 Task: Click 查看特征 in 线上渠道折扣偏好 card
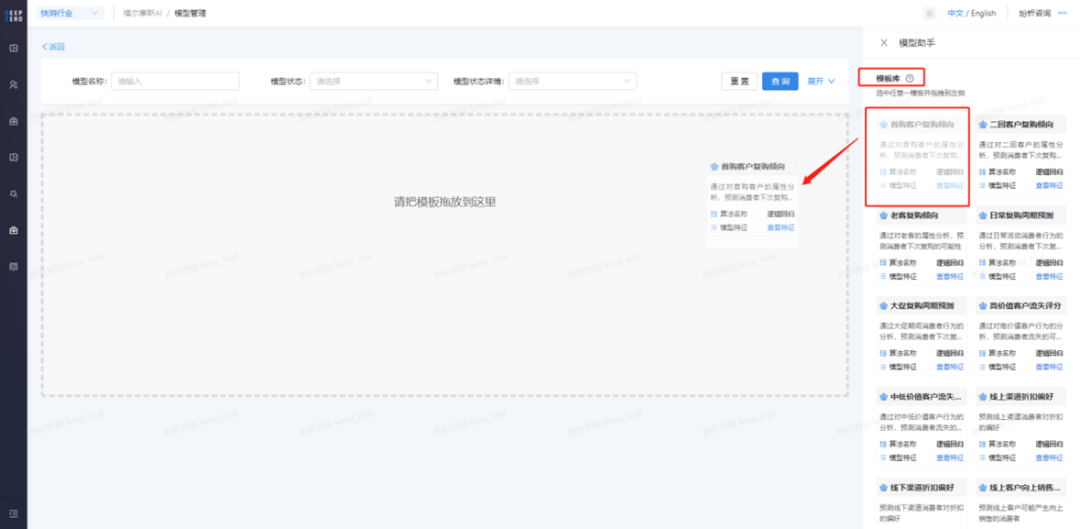[1049, 457]
